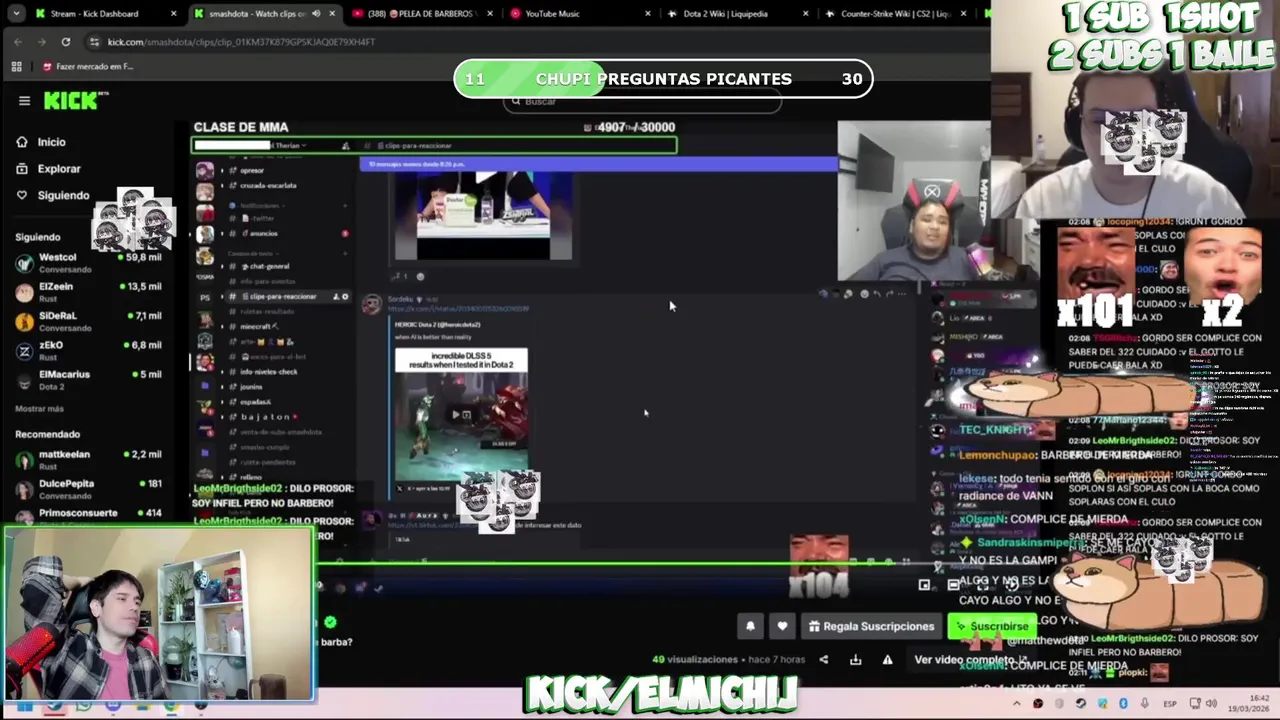This screenshot has width=1280, height=720.
Task: Open DulcePepita recommended channel
Action: [88, 489]
